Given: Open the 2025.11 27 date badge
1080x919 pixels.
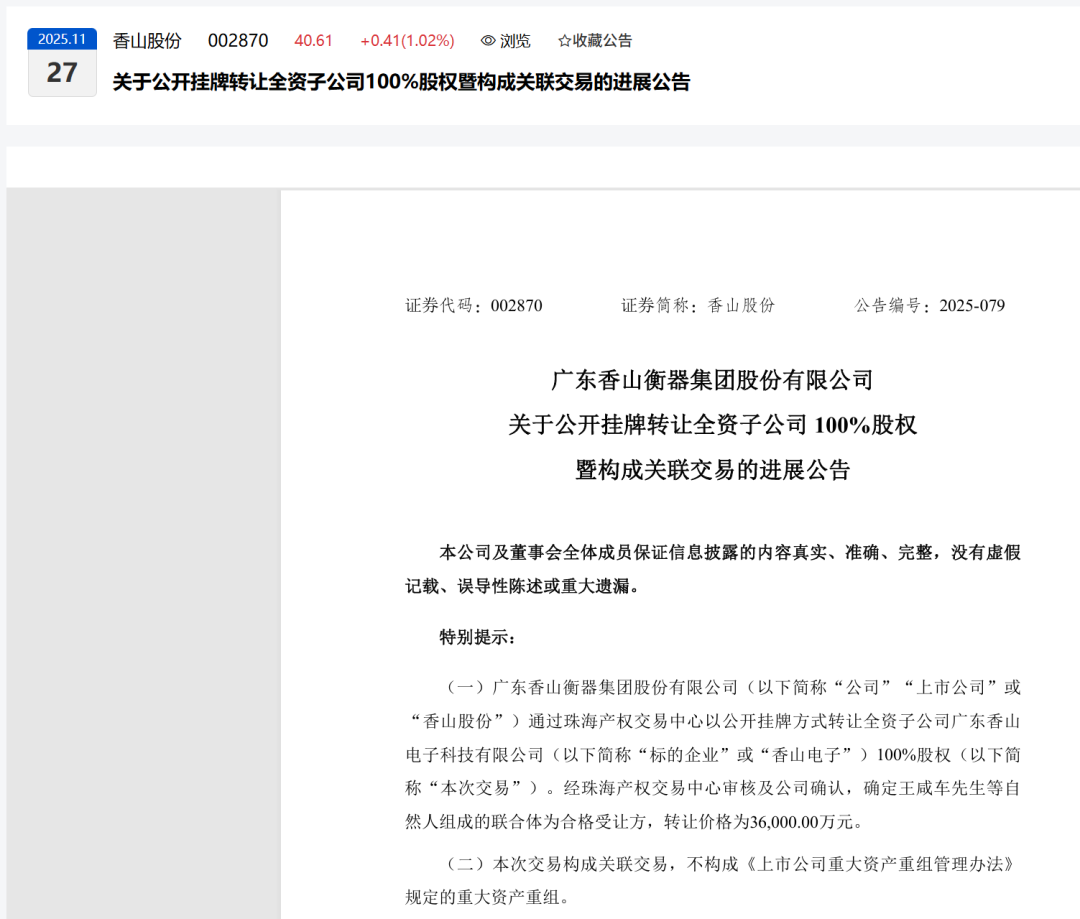Looking at the screenshot, I should pos(62,62).
